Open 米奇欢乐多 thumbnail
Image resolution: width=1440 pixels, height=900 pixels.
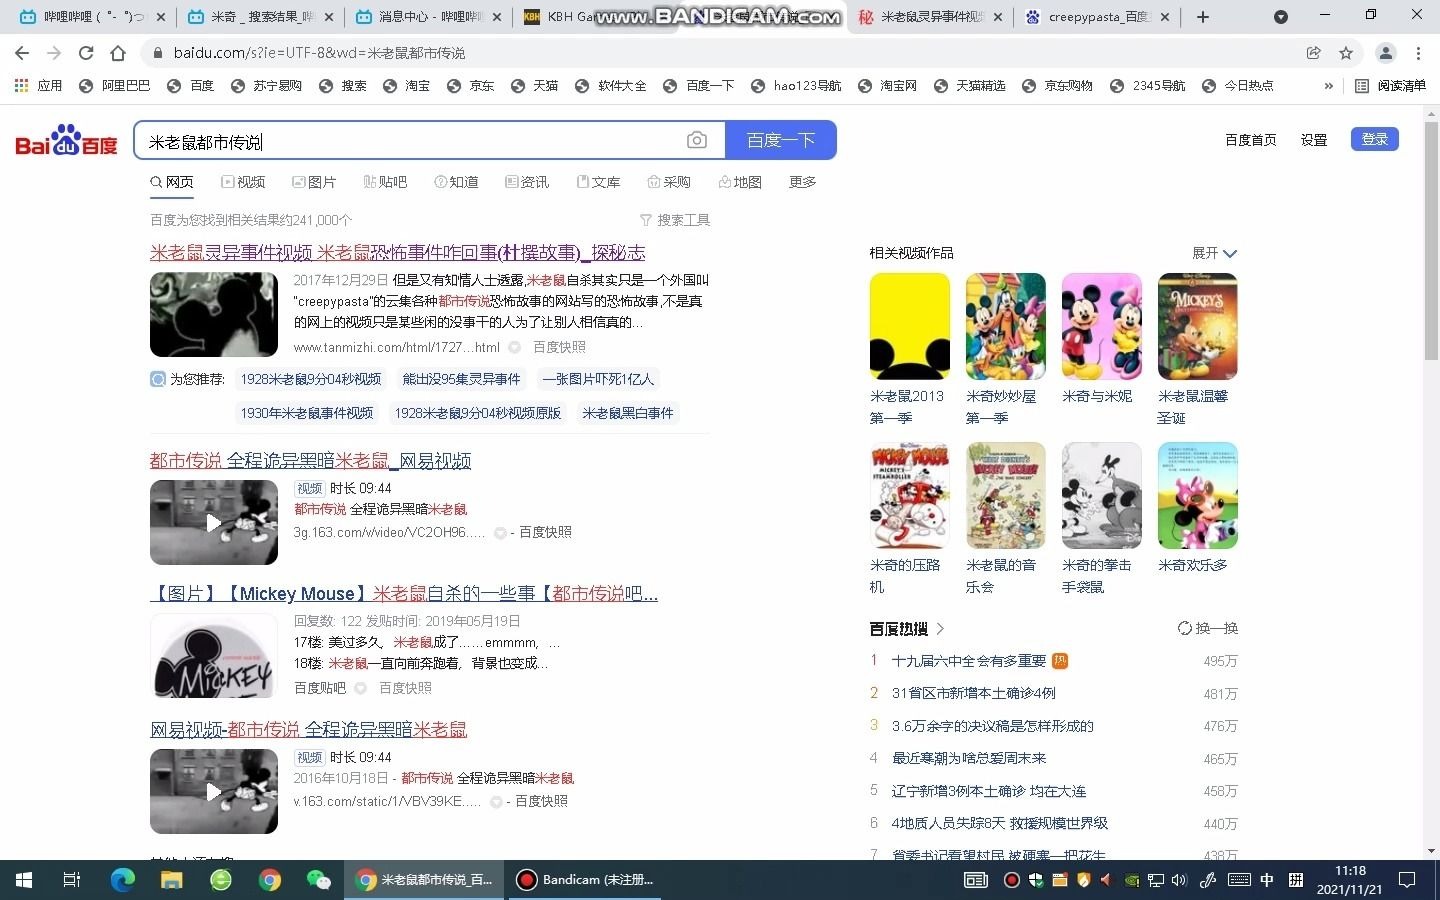[x=1197, y=495]
